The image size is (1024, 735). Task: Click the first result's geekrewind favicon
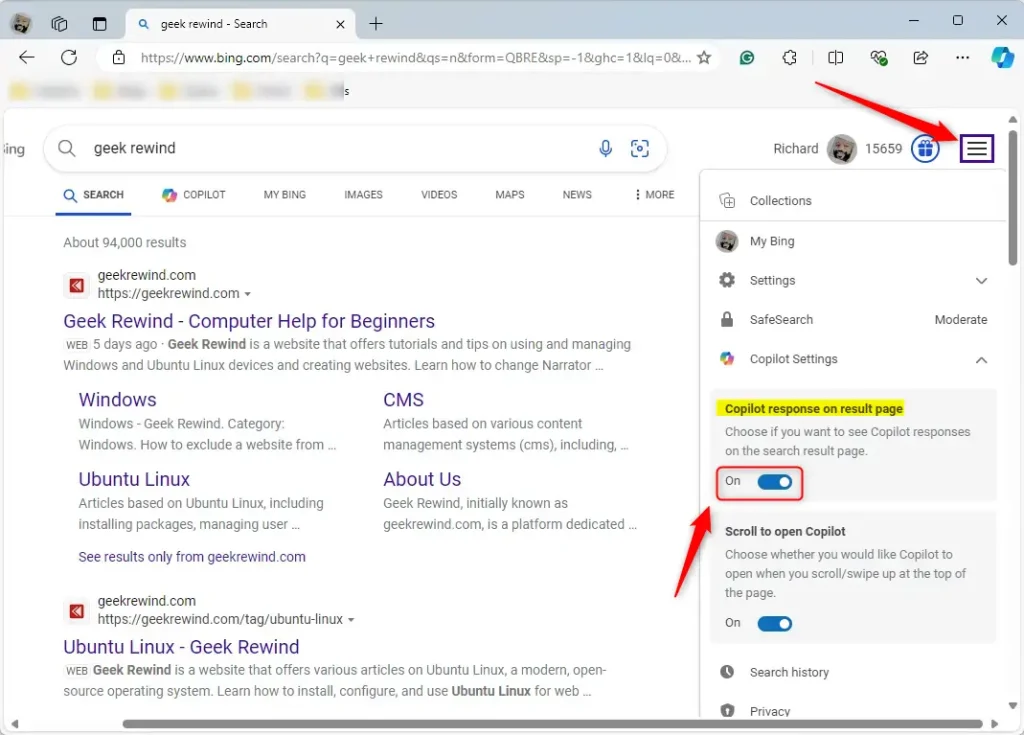tap(77, 285)
